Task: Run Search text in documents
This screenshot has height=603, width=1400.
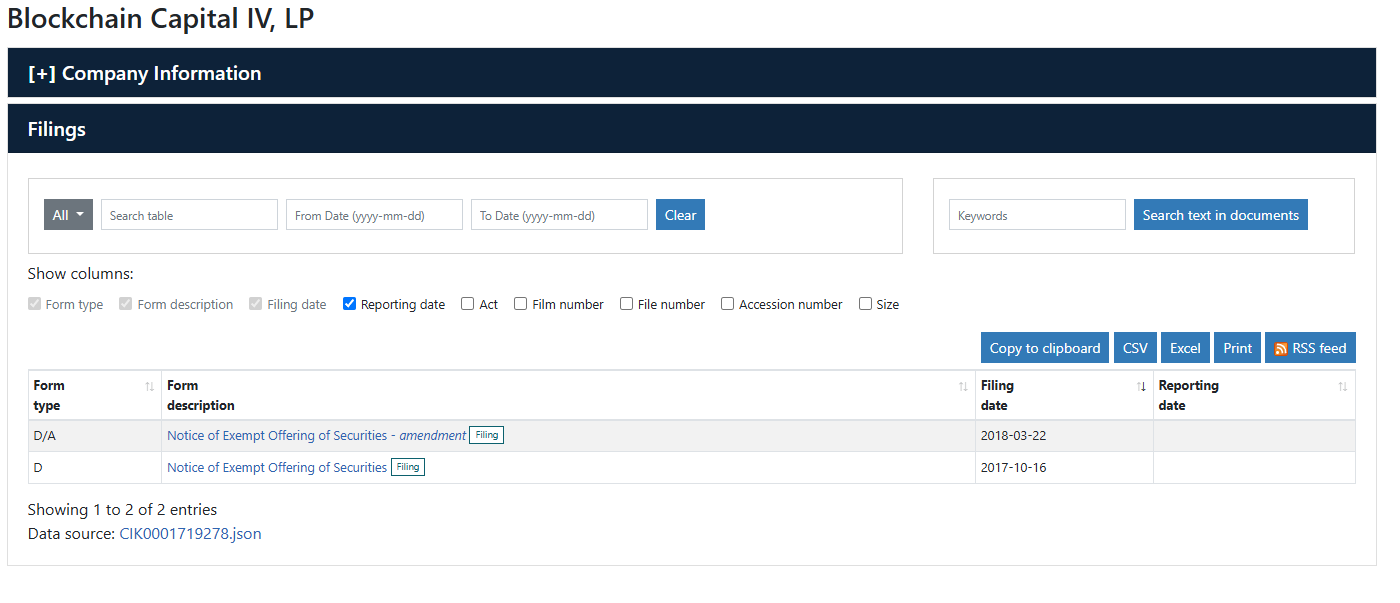Action: tap(1220, 215)
